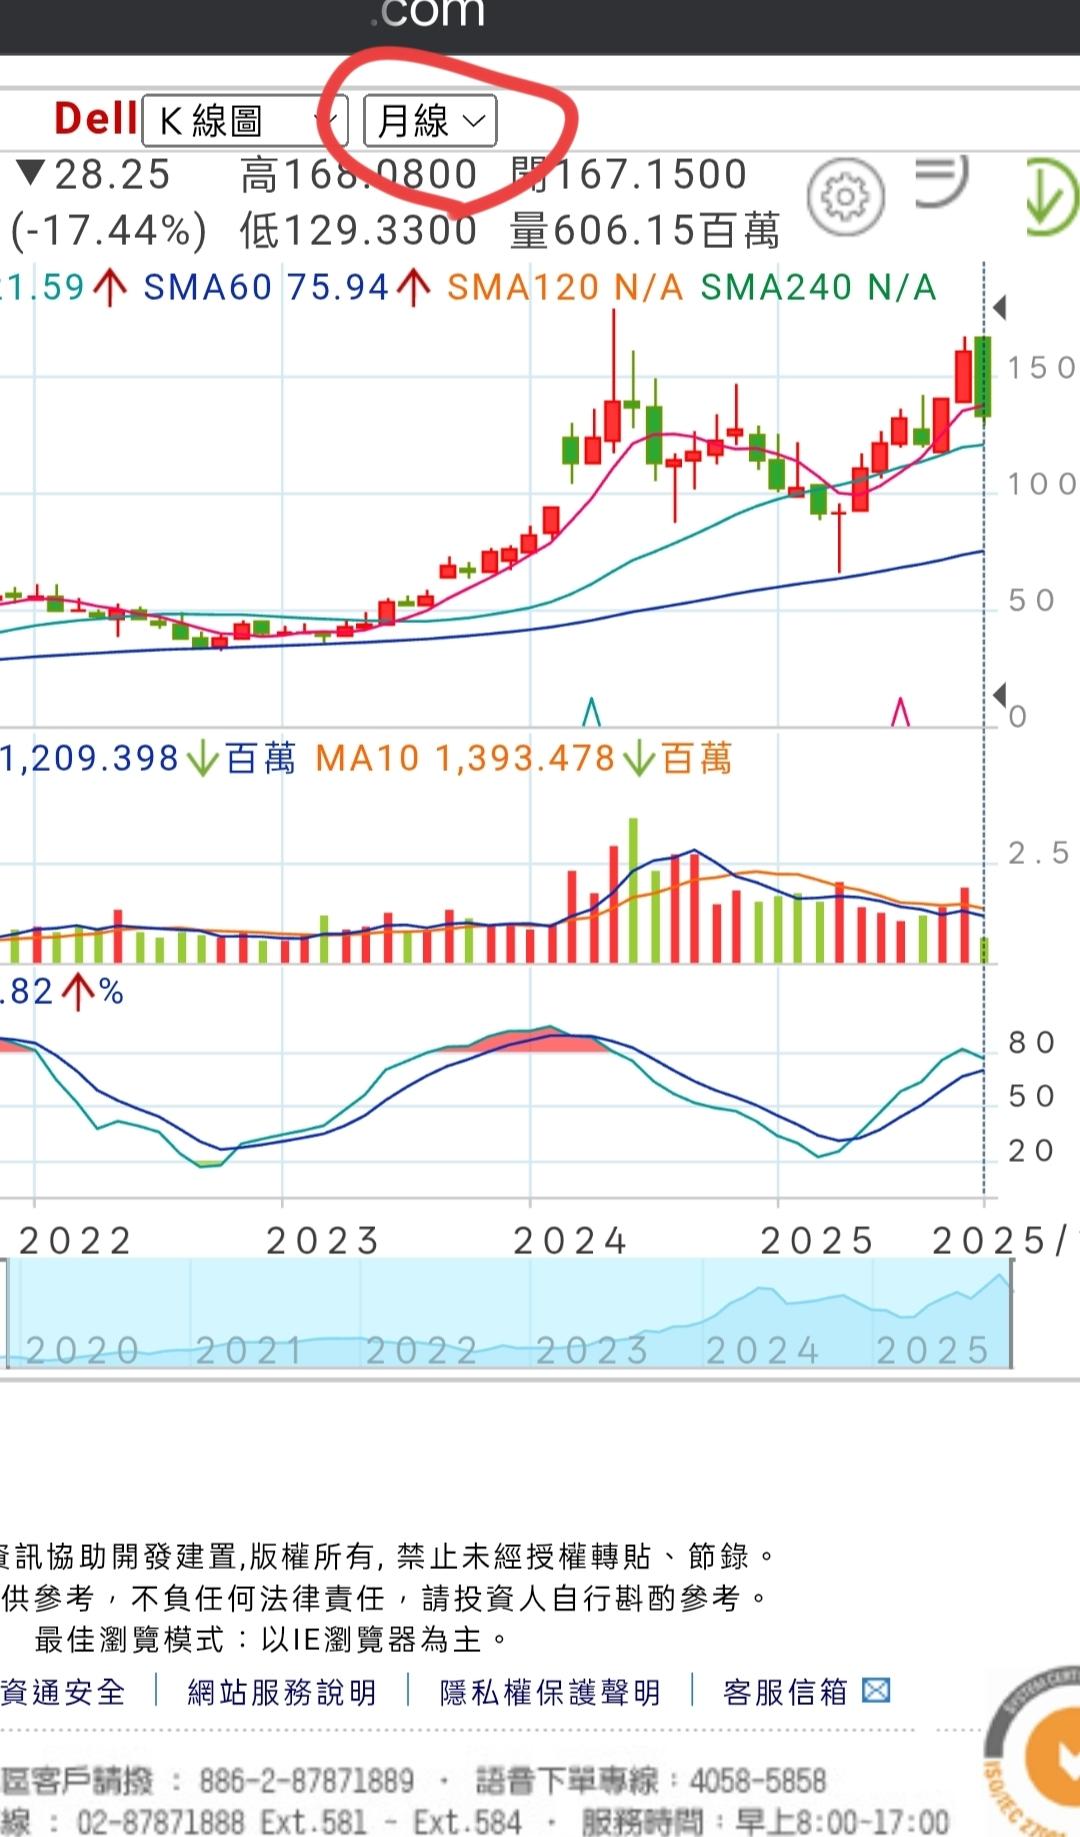Click the SMA60 75.94 indicator label
Viewport: 1080px width, 1837px height.
tap(266, 288)
